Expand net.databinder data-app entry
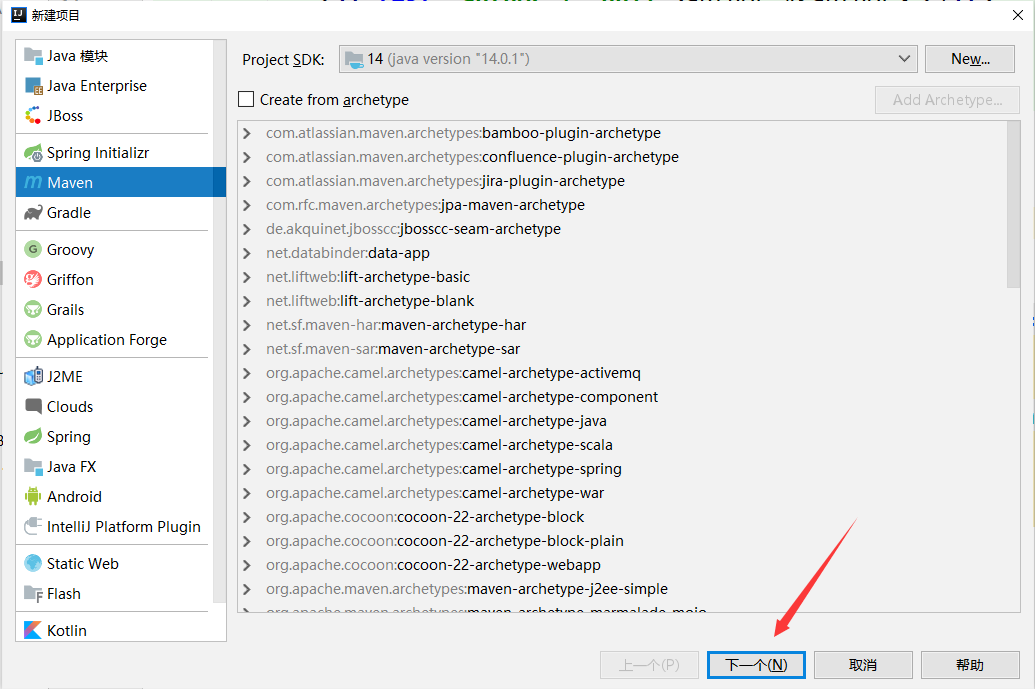1035x689 pixels. point(247,253)
